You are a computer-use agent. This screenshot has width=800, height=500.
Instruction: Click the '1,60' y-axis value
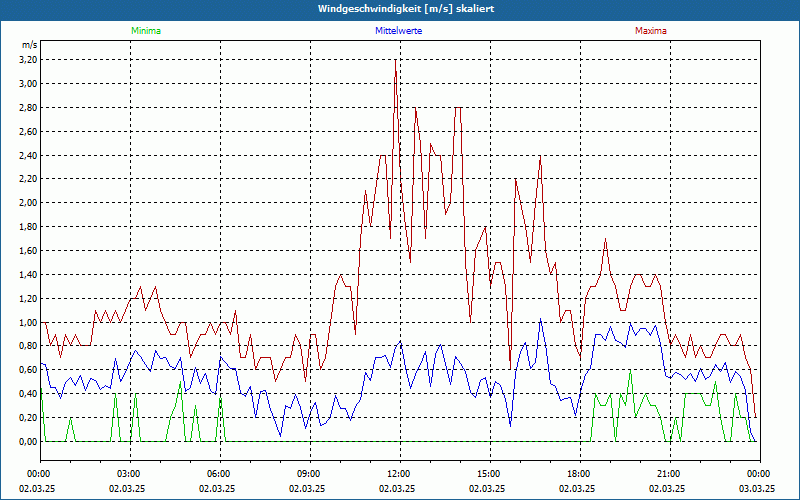tap(28, 251)
